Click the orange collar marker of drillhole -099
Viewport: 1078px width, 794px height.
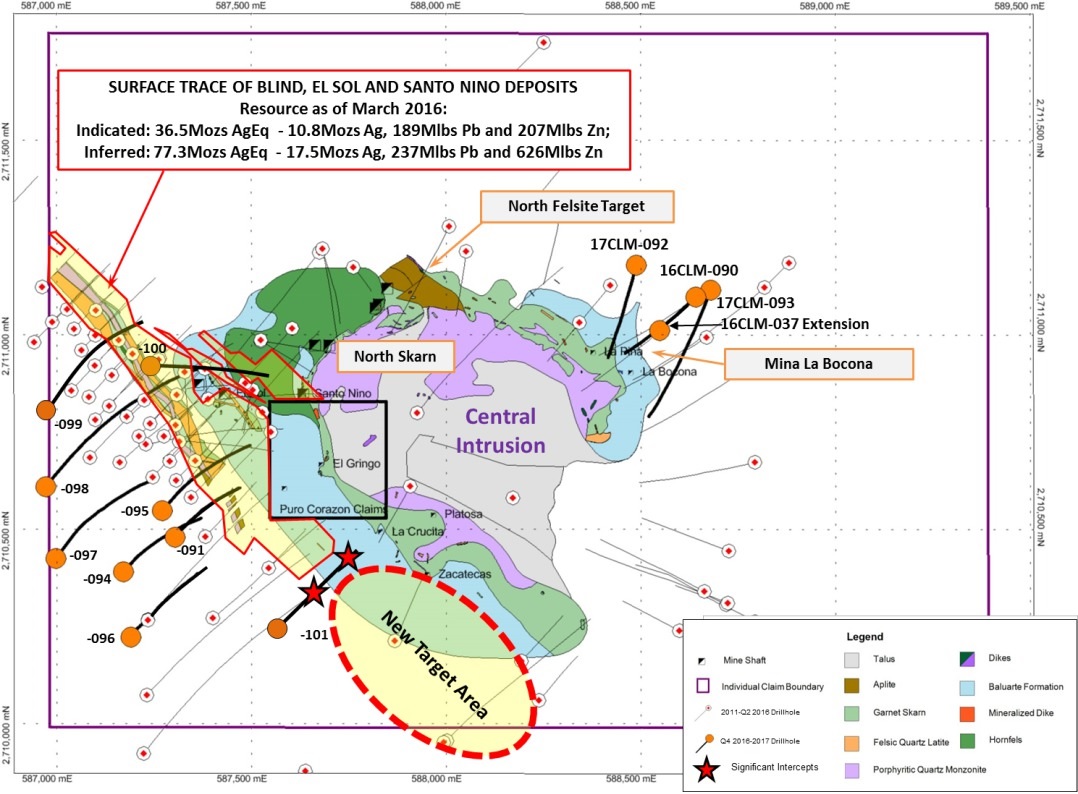tap(45, 410)
